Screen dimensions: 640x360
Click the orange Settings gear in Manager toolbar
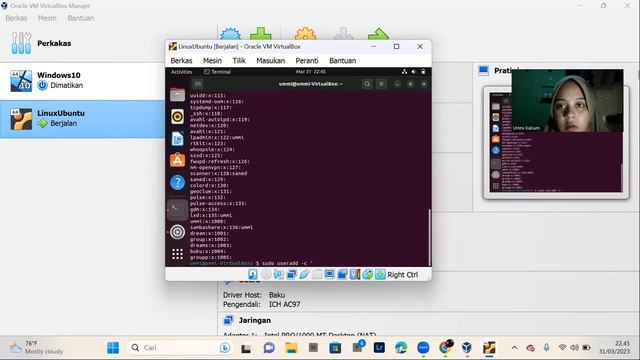[305, 34]
